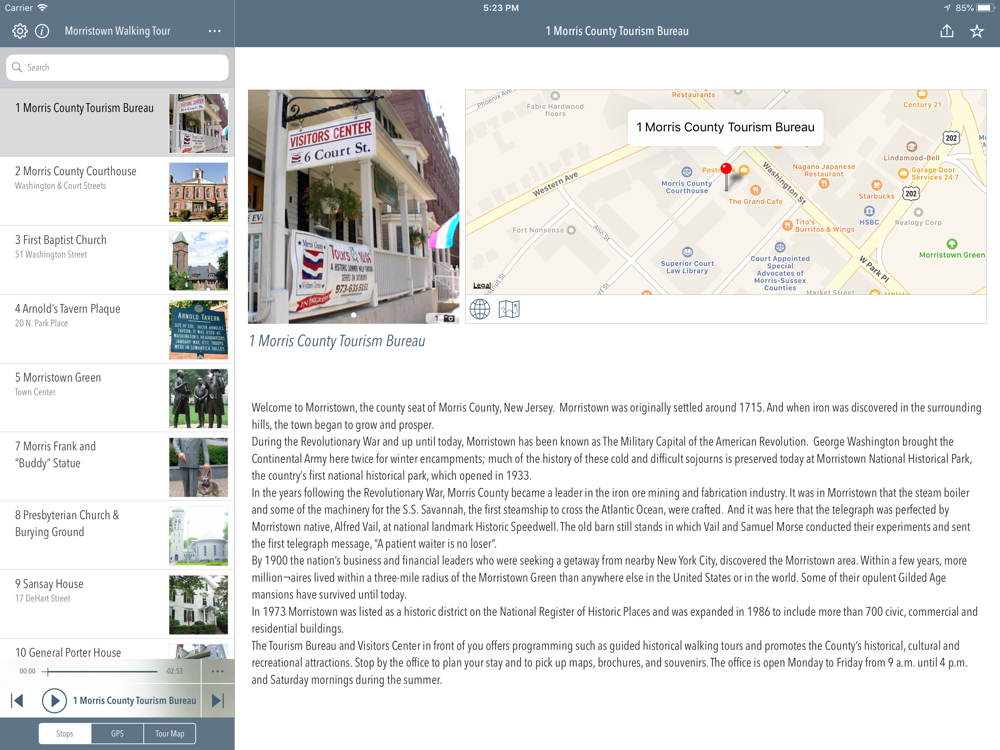Skip to the next audio track

pos(217,700)
